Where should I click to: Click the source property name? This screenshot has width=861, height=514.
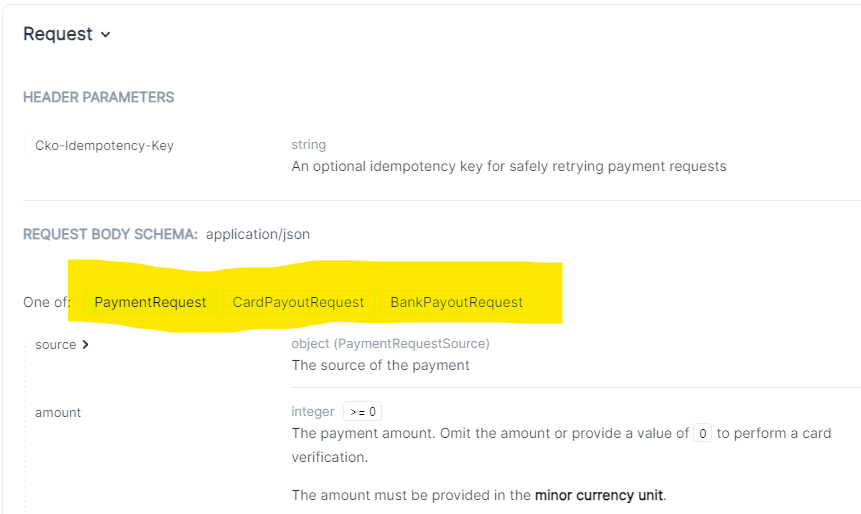click(x=55, y=345)
